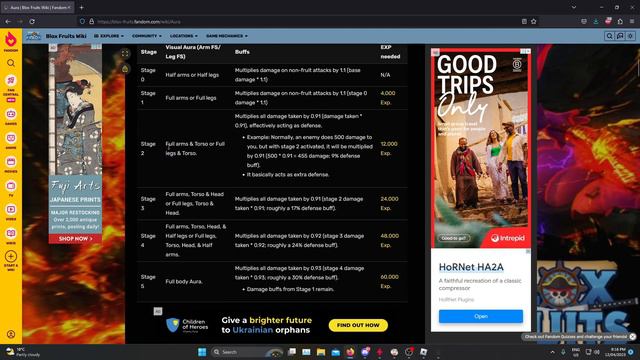Viewport: 640px width, 360px height.
Task: Close the Aura wiki browser tab
Action: pyautogui.click(x=69, y=7)
